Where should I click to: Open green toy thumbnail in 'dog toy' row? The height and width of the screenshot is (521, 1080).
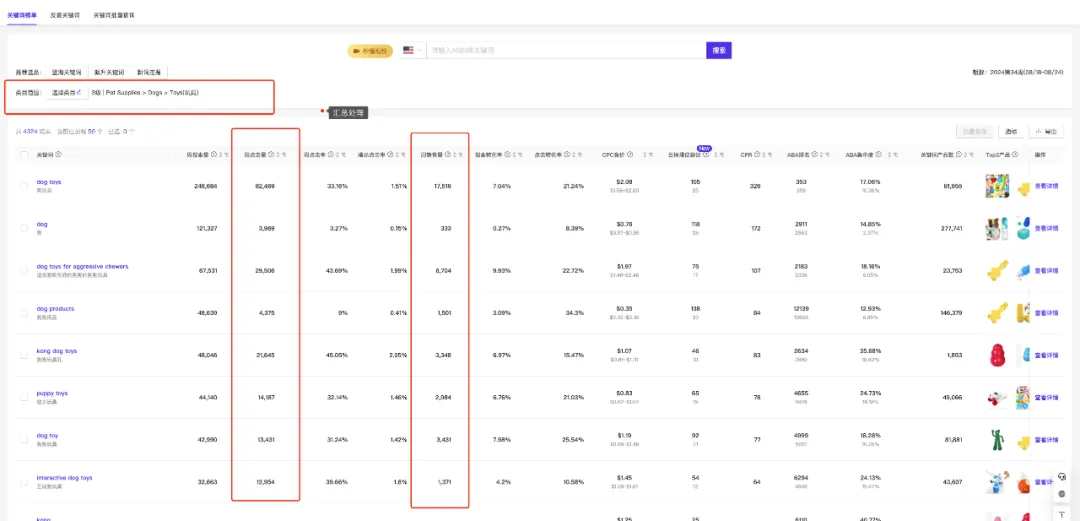[x=997, y=439]
